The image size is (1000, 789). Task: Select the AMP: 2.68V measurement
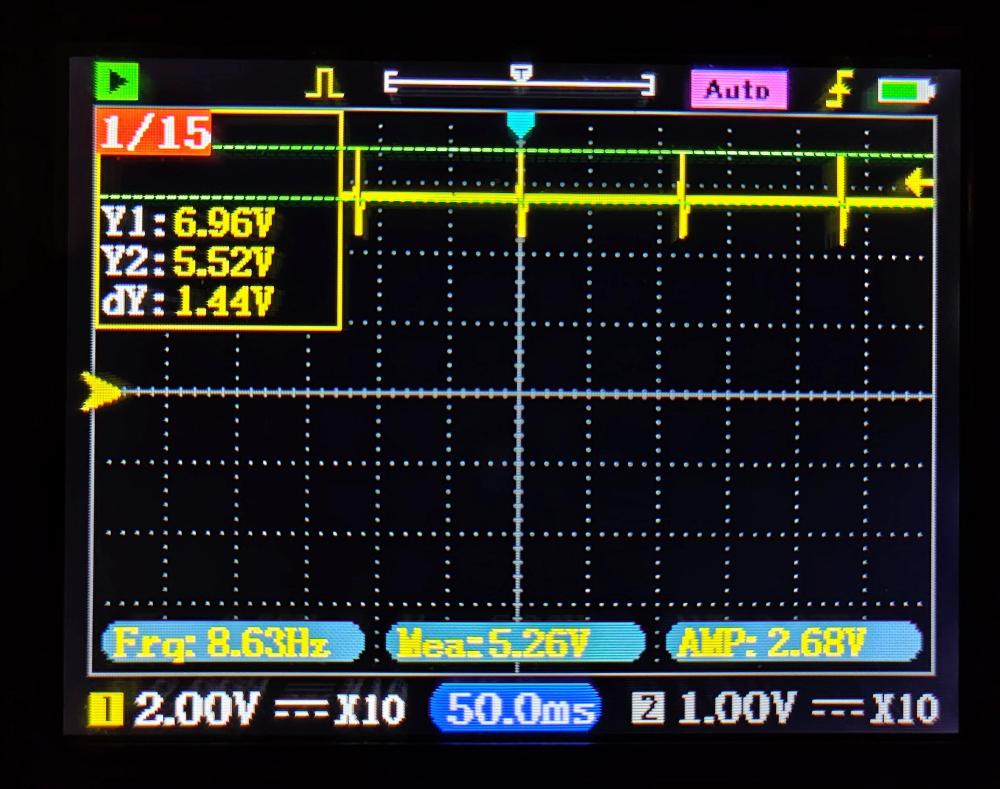(792, 642)
